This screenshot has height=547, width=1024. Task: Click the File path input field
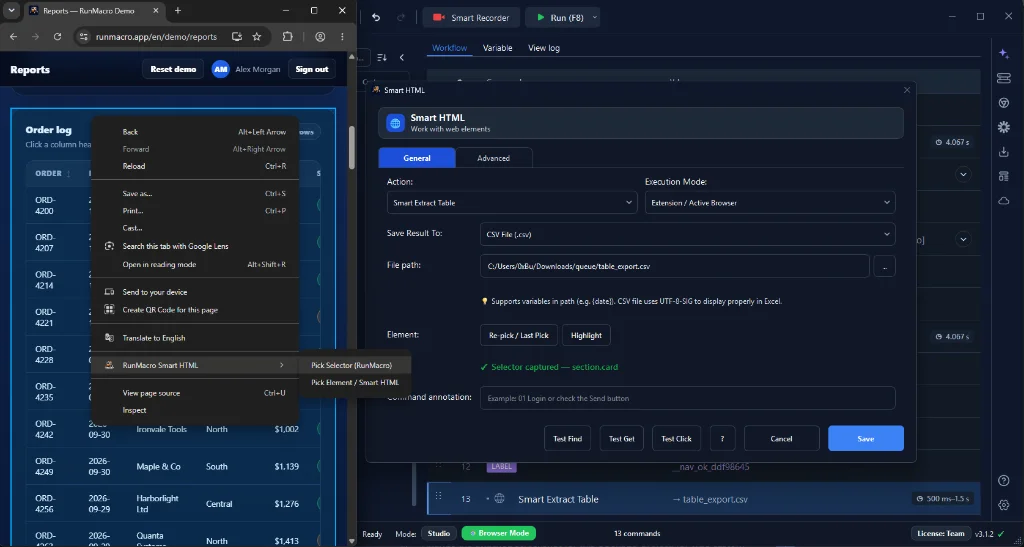point(675,266)
